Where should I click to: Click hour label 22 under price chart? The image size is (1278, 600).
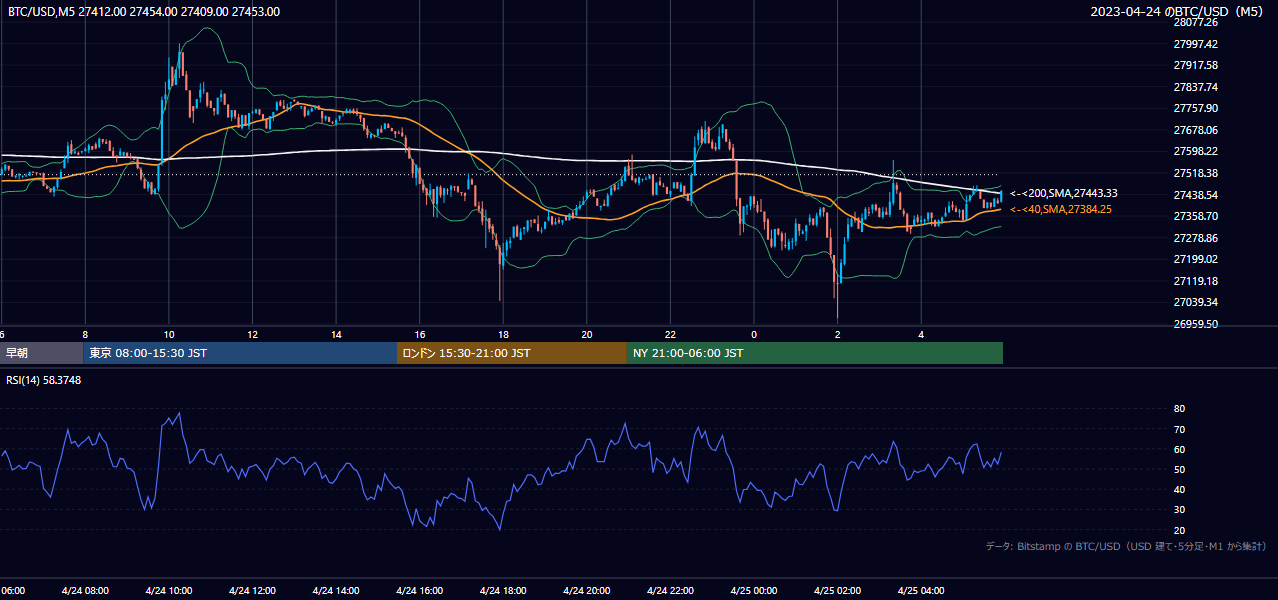[671, 334]
